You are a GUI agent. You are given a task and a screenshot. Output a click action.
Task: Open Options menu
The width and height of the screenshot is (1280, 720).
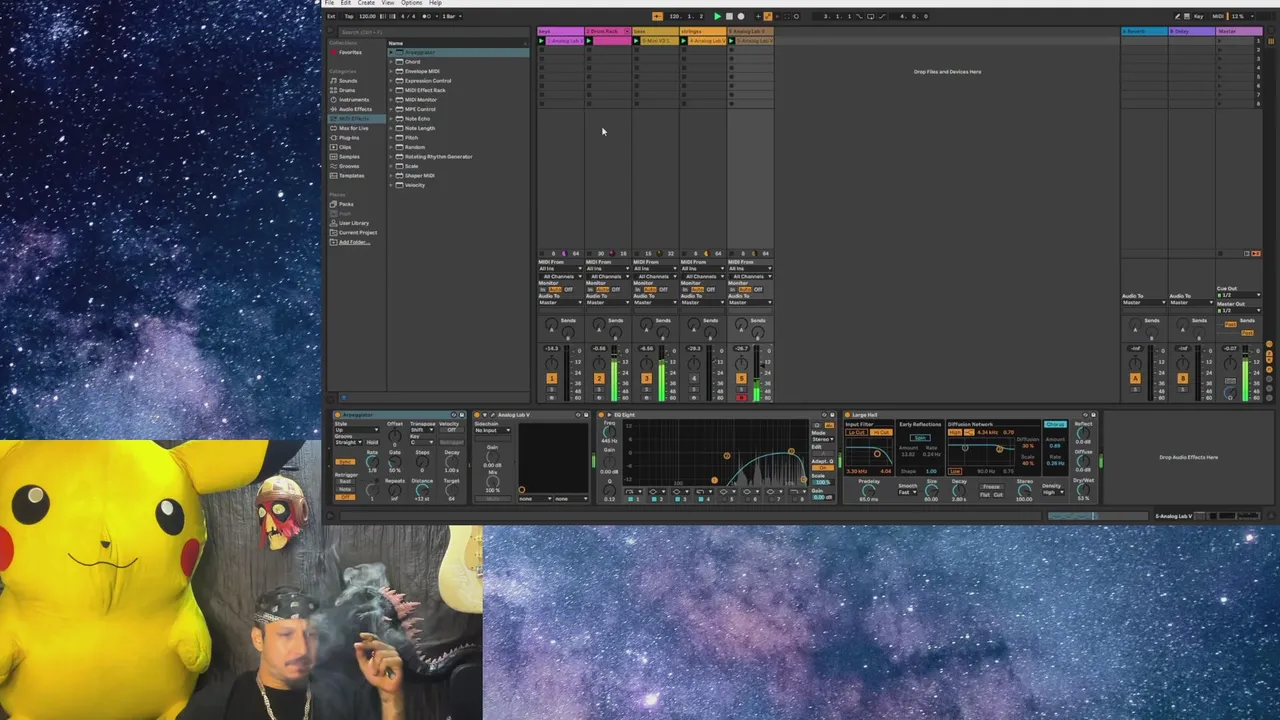[x=411, y=3]
